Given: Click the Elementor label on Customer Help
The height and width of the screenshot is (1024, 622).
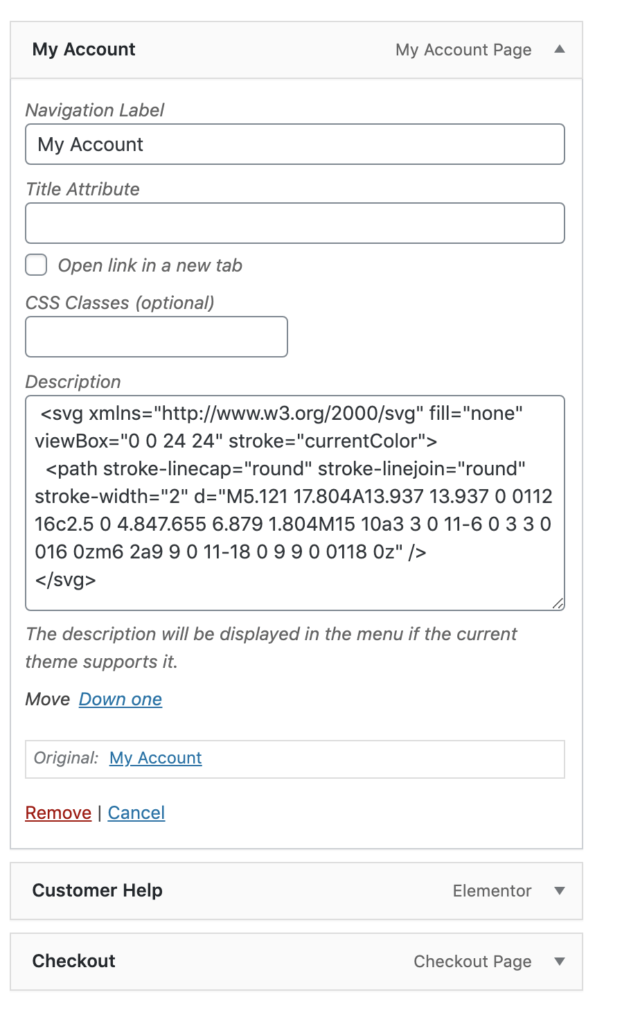Looking at the screenshot, I should pos(492,891).
